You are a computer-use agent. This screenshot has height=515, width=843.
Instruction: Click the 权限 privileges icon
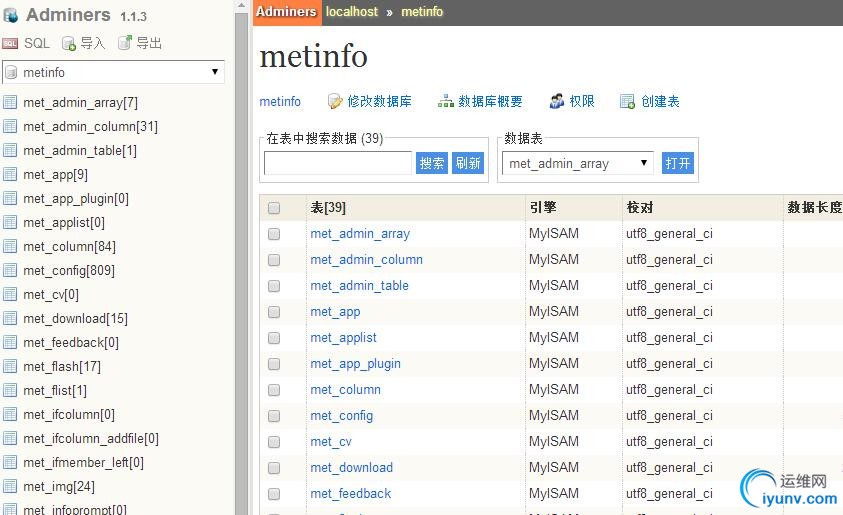557,101
